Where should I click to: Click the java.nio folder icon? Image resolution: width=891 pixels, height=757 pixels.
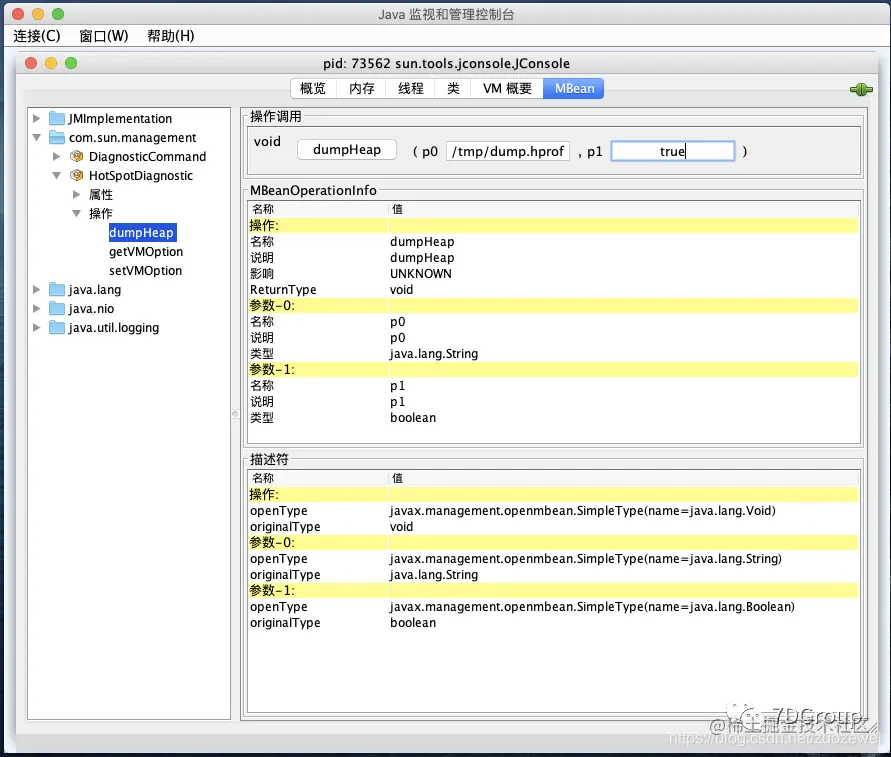tap(57, 309)
